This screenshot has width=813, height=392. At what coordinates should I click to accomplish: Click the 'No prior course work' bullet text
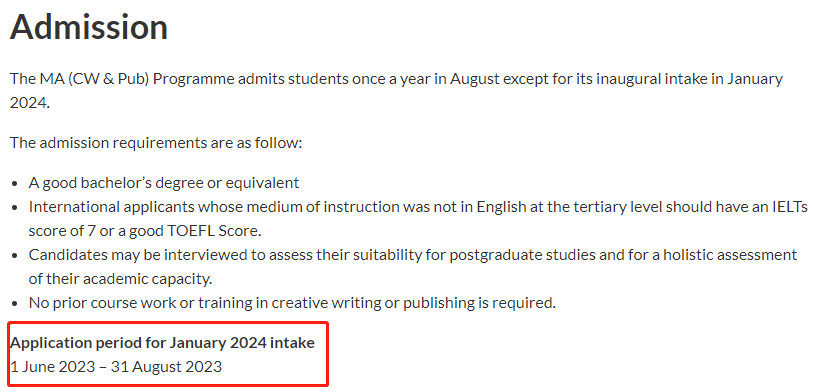(292, 303)
